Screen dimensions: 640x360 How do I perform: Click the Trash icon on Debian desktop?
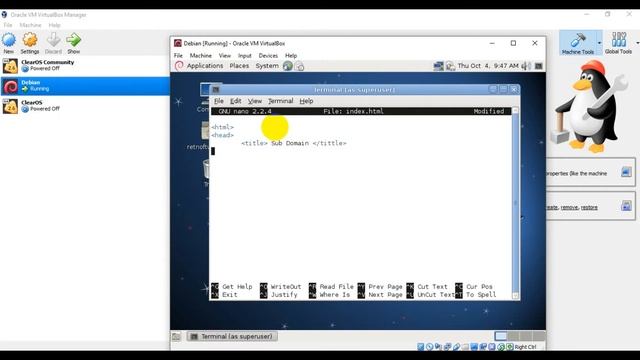click(x=206, y=169)
